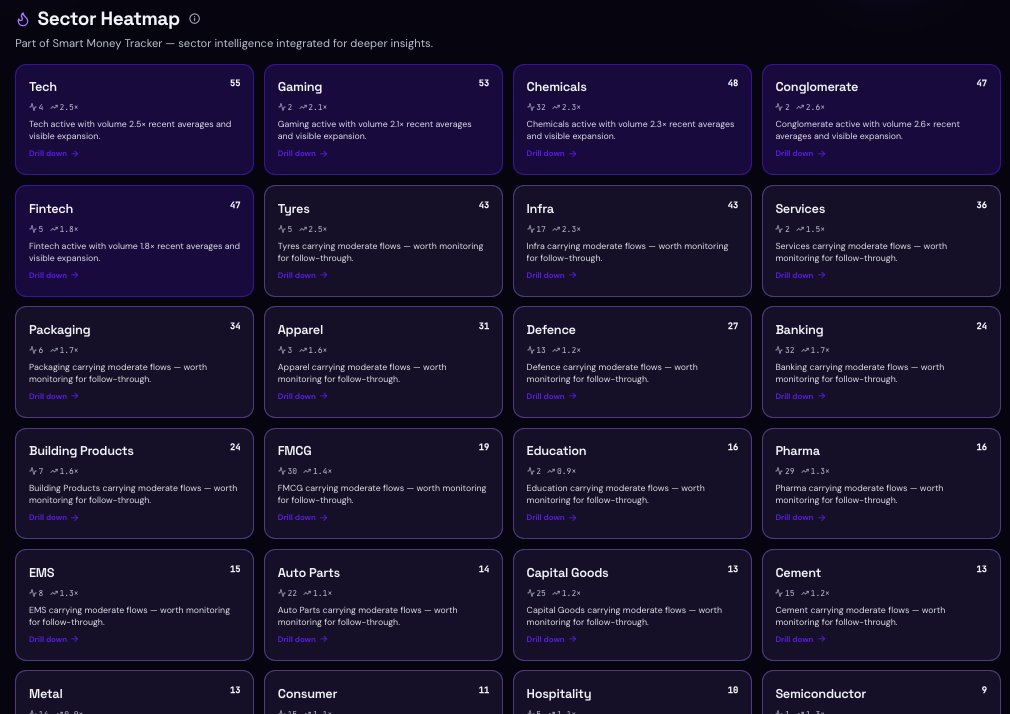The image size is (1010, 714).
Task: Click the trend icon on Services card
Action: pyautogui.click(x=800, y=229)
